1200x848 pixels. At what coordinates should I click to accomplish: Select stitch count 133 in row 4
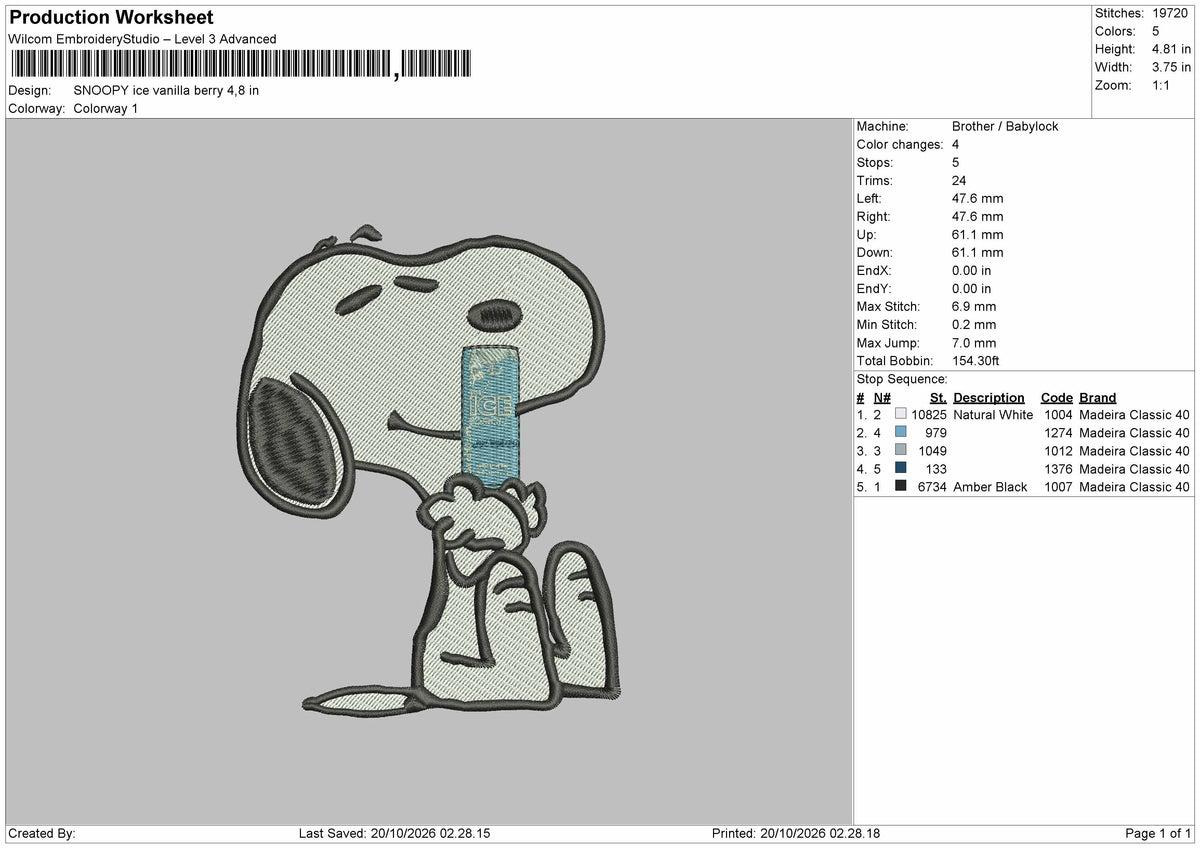tap(936, 469)
